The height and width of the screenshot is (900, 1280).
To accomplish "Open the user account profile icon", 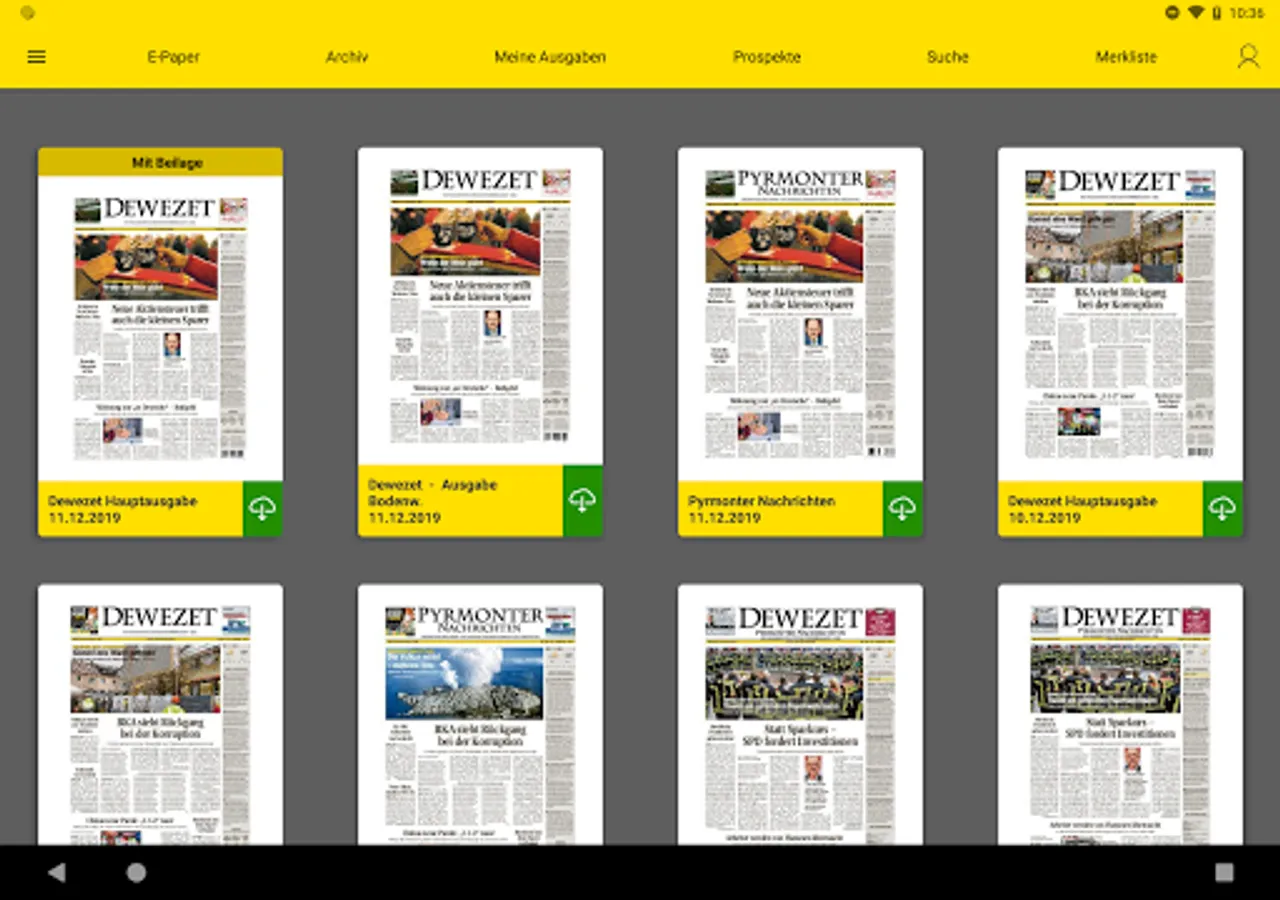I will [x=1248, y=56].
